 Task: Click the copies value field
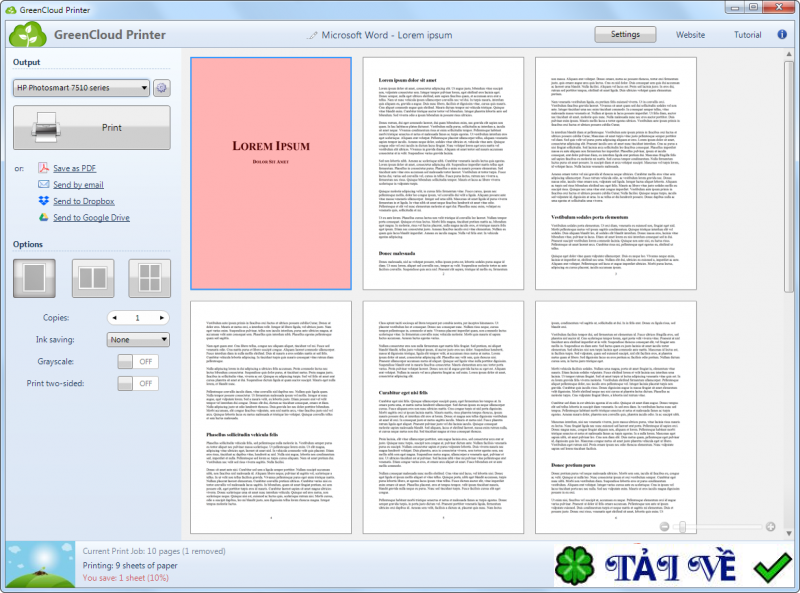[x=138, y=318]
